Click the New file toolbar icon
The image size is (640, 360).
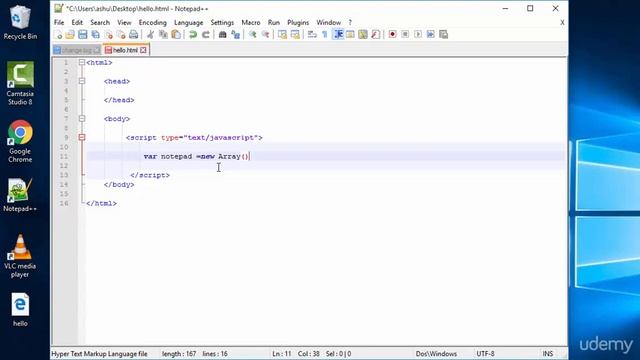58,35
